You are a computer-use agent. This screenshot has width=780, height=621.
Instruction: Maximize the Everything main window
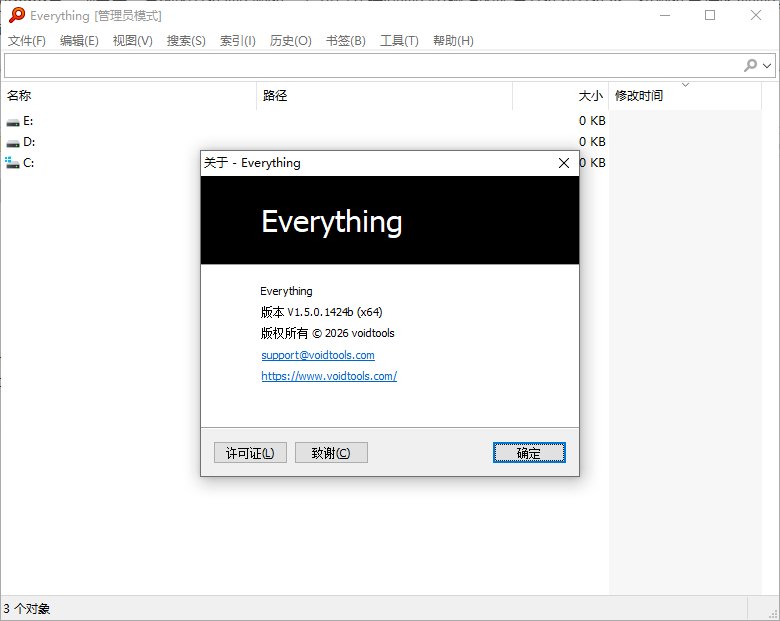710,15
